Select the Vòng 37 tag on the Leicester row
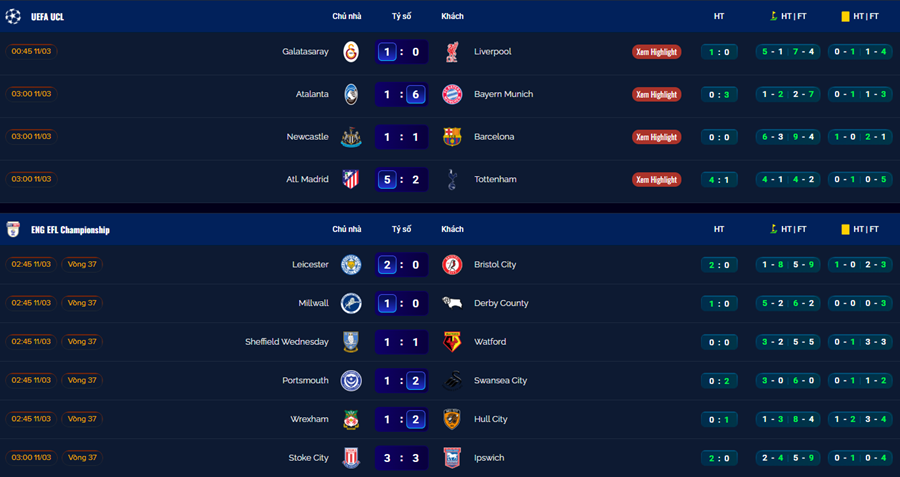The image size is (900, 477). [82, 265]
